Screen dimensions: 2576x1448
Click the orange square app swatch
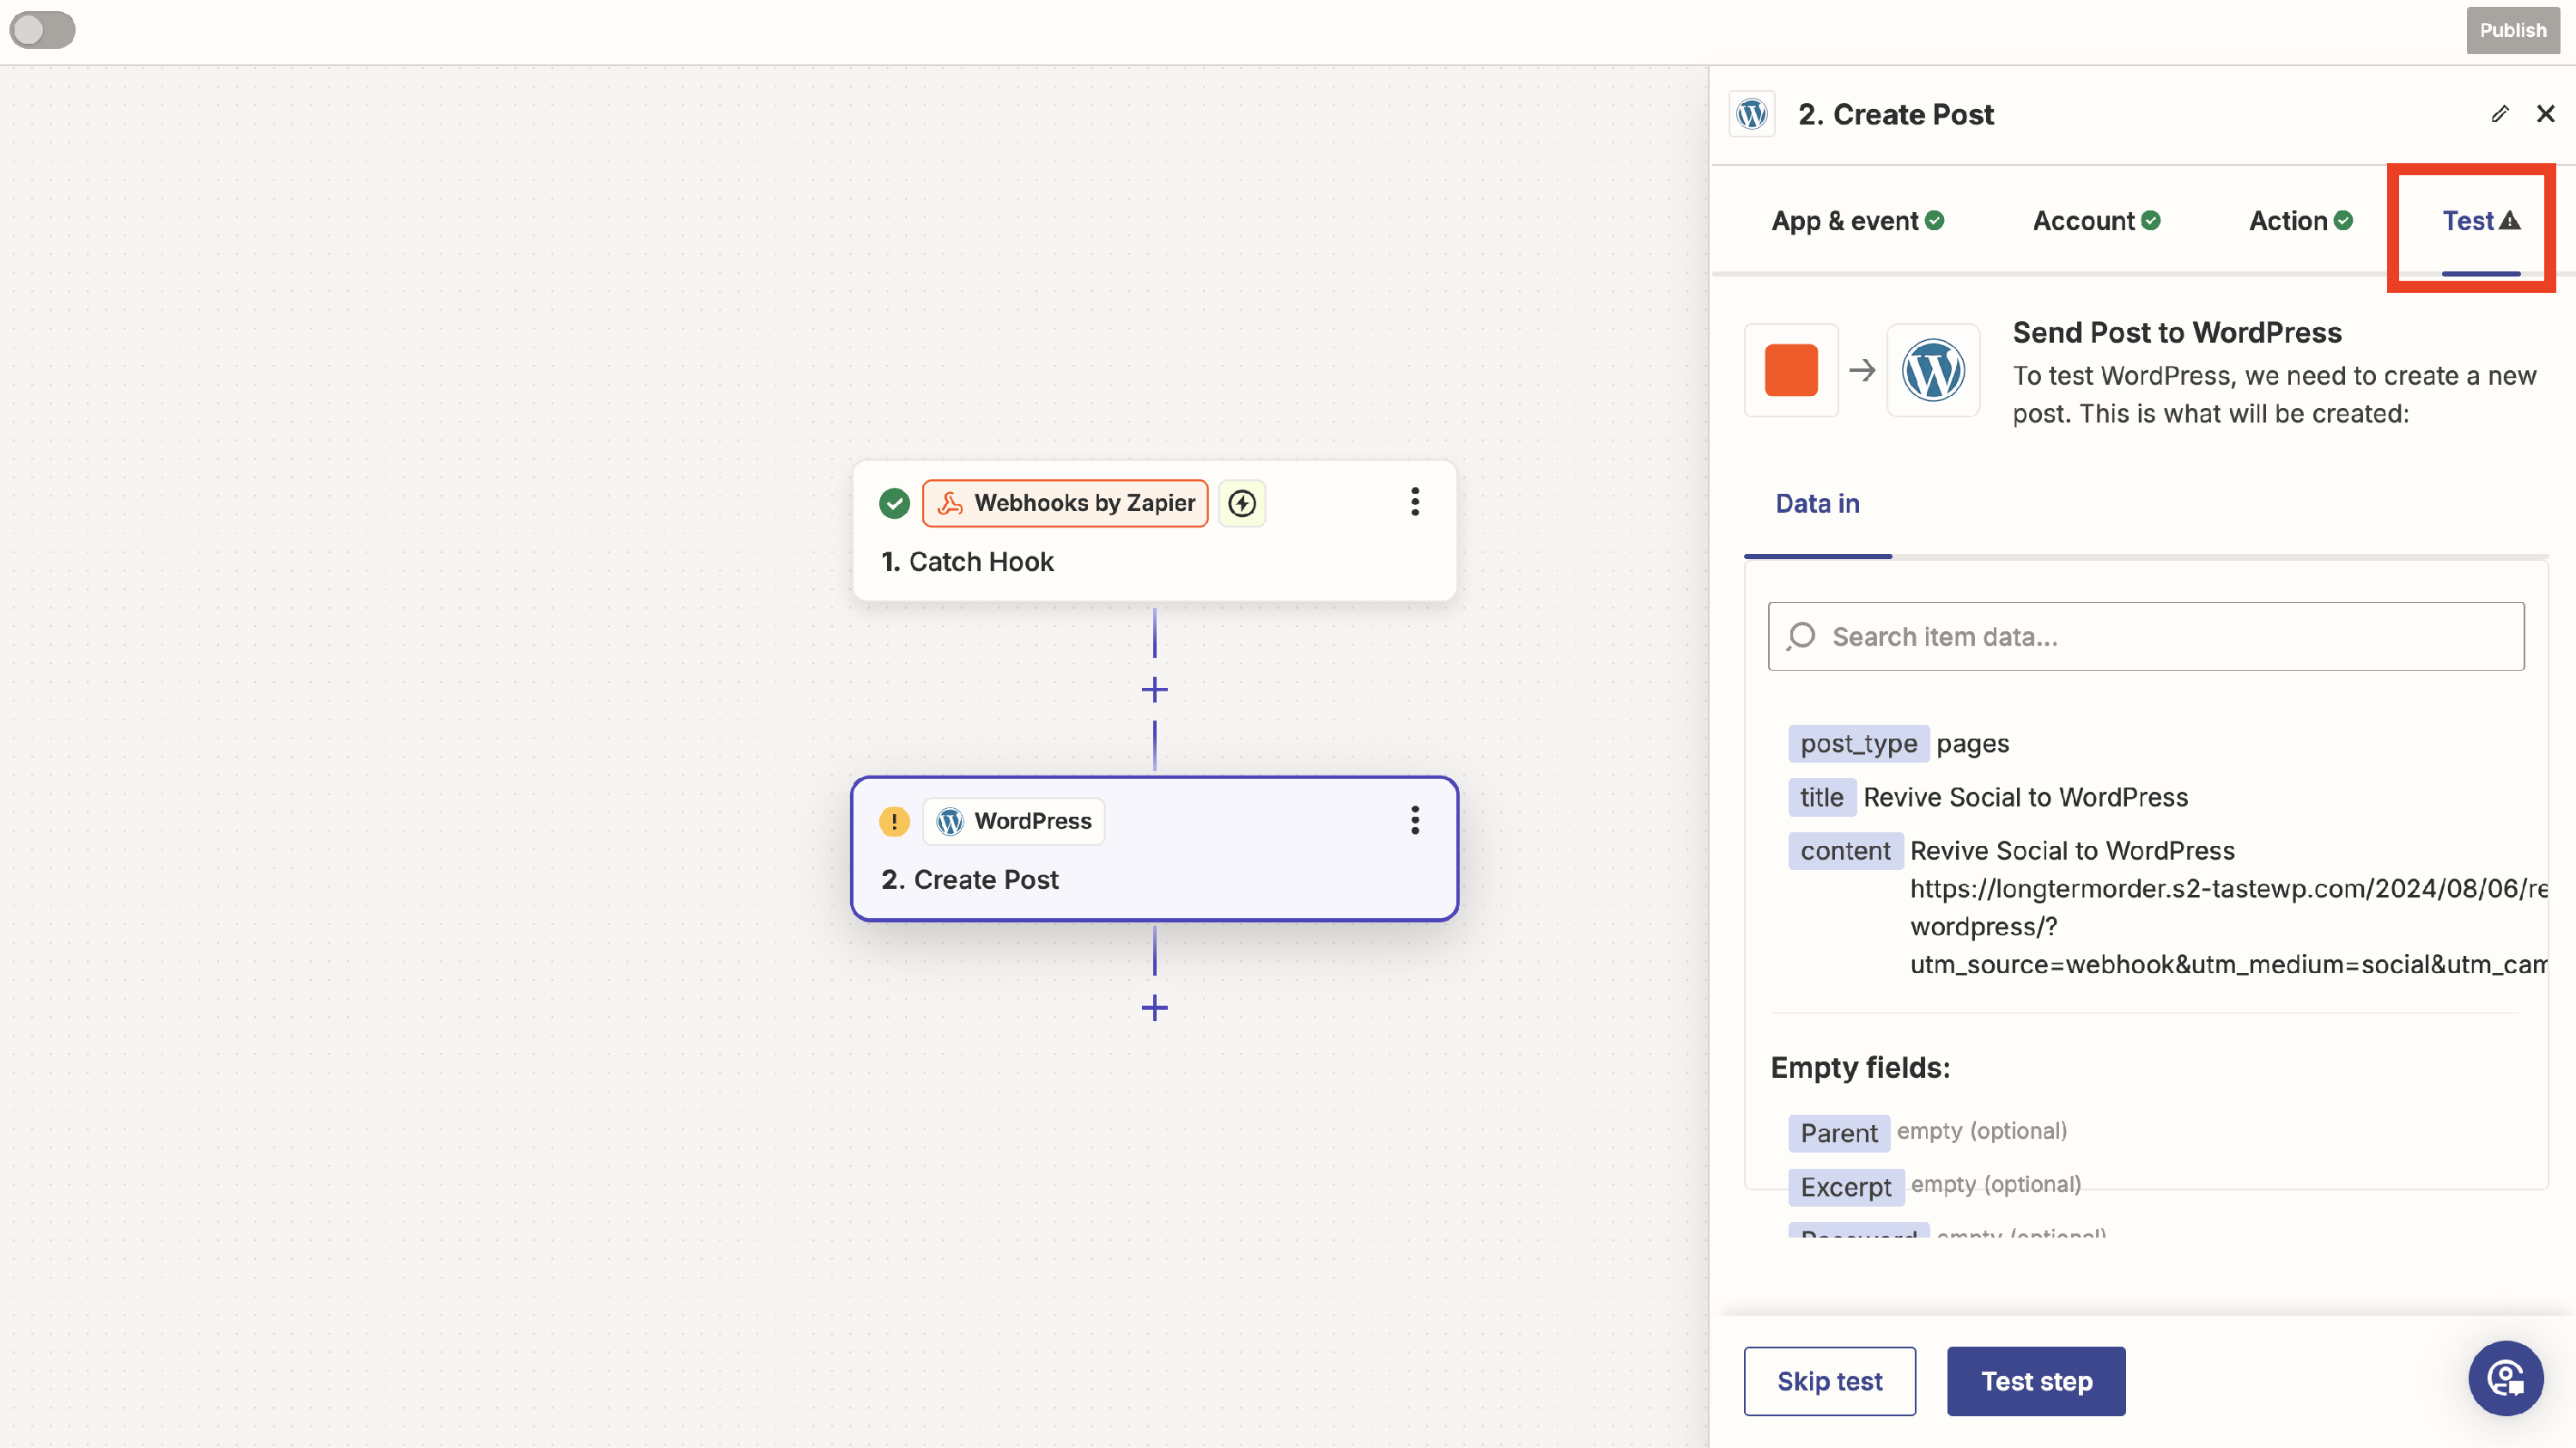[x=1790, y=370]
